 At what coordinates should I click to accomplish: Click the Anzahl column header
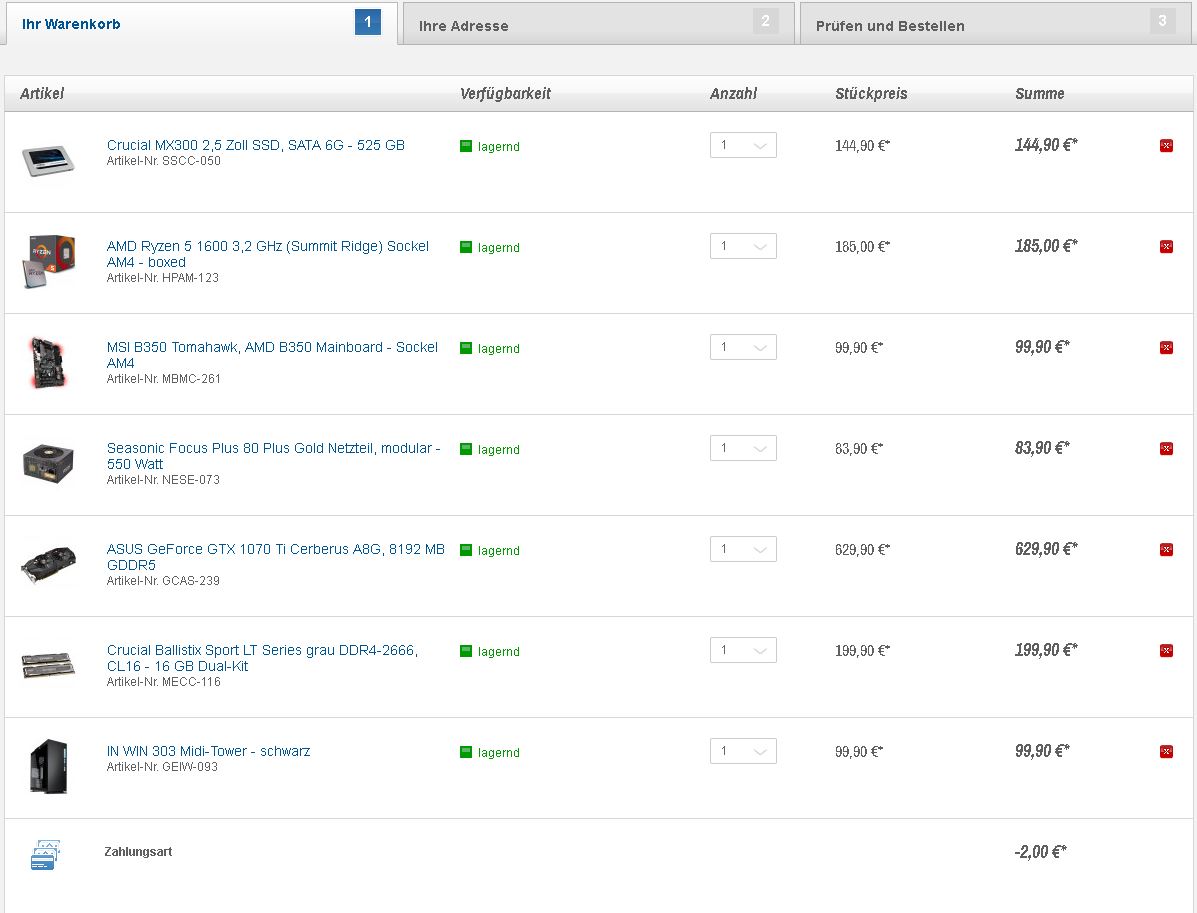point(734,93)
